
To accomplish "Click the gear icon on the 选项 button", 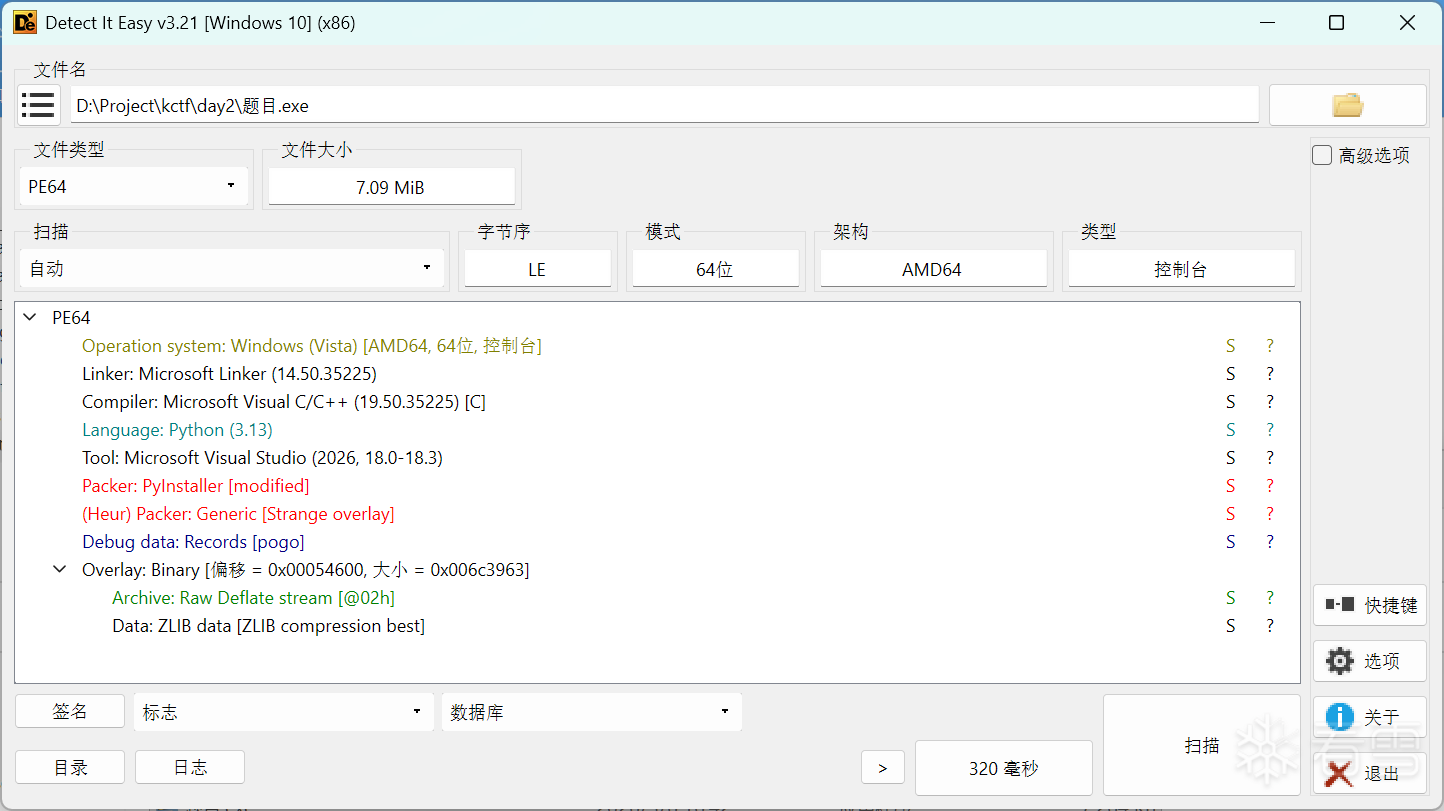I will 1340,661.
